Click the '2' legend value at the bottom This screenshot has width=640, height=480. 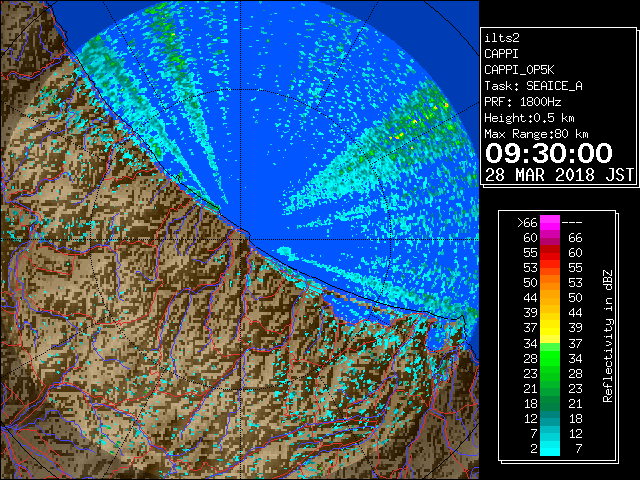534,449
